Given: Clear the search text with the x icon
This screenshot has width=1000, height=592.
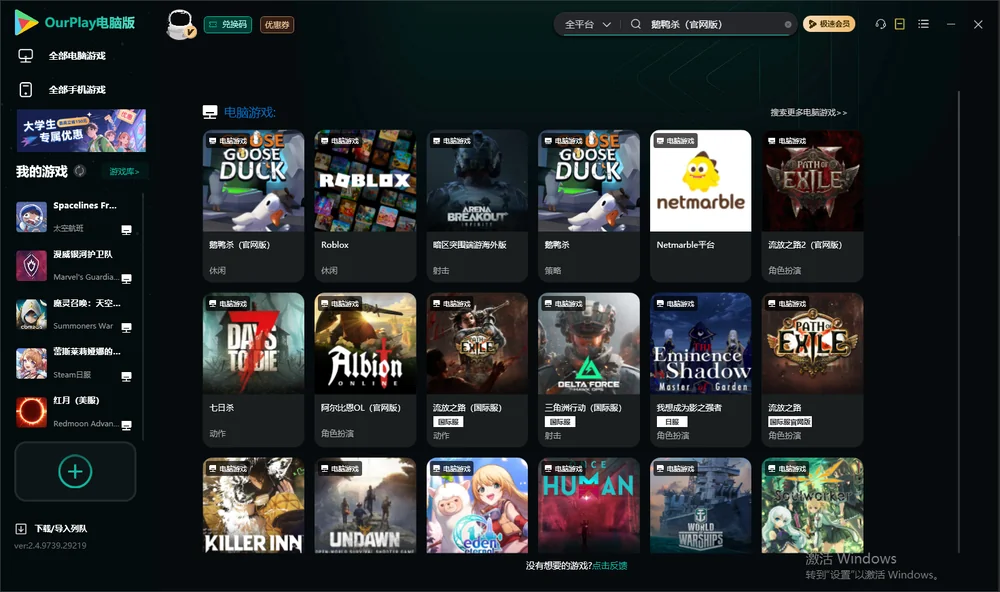Looking at the screenshot, I should tap(788, 24).
